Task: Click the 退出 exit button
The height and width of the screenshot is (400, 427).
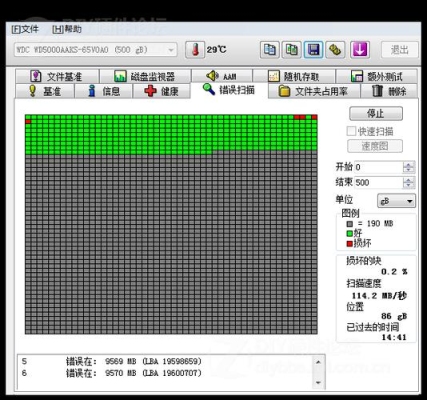Action: (x=399, y=50)
